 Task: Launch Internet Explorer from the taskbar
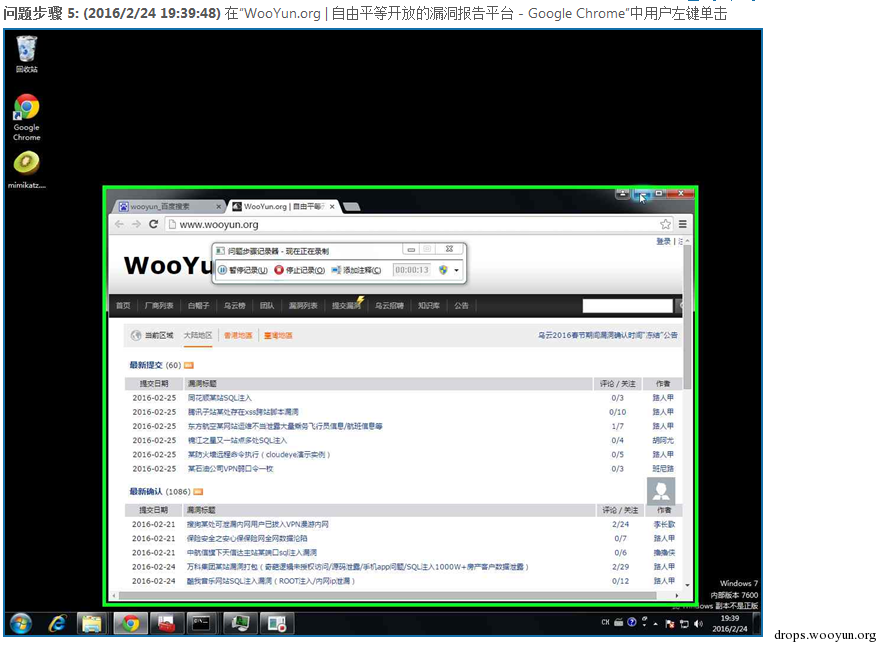coord(57,624)
